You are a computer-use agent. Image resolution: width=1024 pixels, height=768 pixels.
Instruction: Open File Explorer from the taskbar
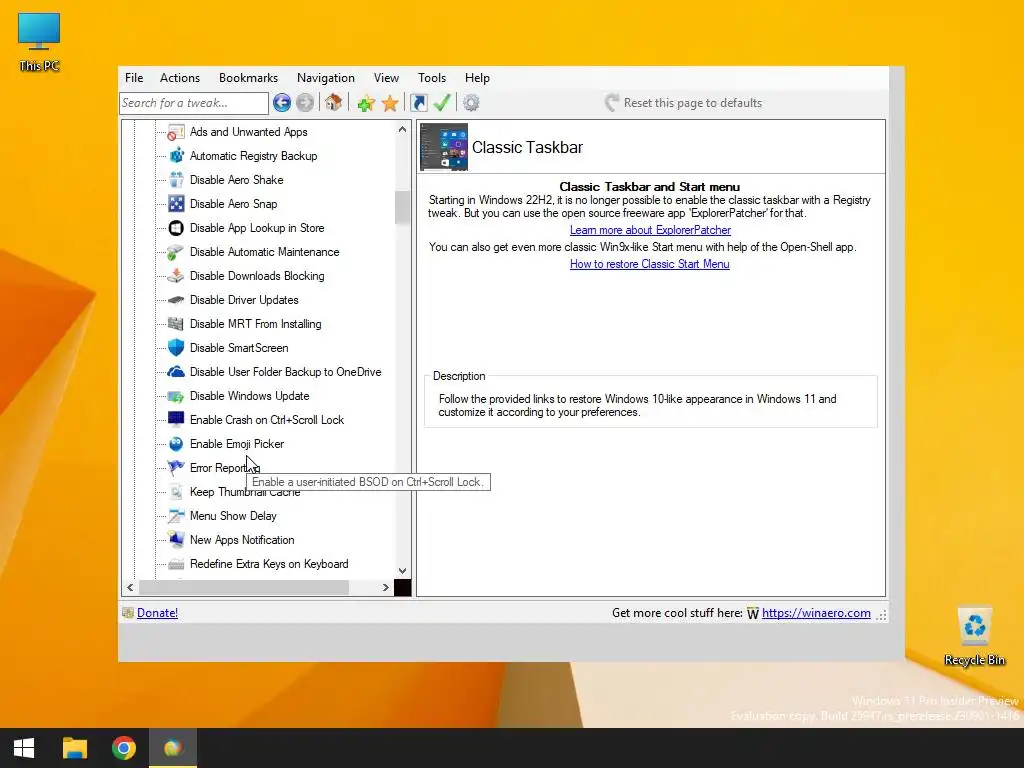pyautogui.click(x=74, y=748)
